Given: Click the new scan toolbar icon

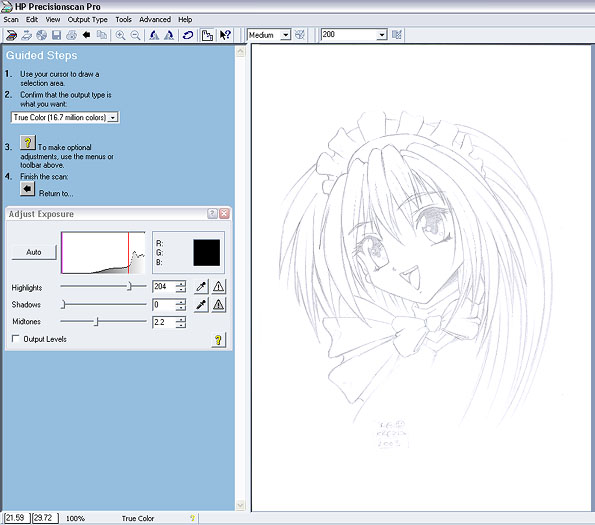Looking at the screenshot, I should tap(11, 35).
